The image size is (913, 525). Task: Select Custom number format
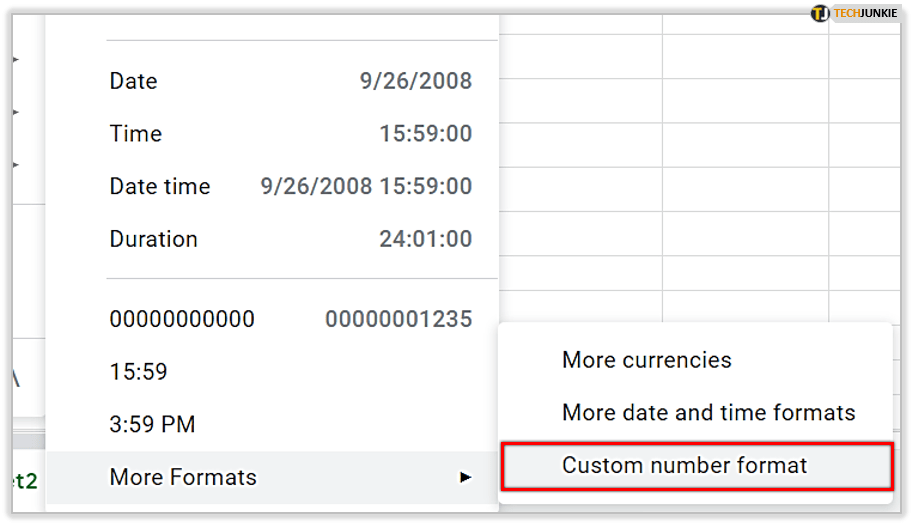(x=684, y=466)
